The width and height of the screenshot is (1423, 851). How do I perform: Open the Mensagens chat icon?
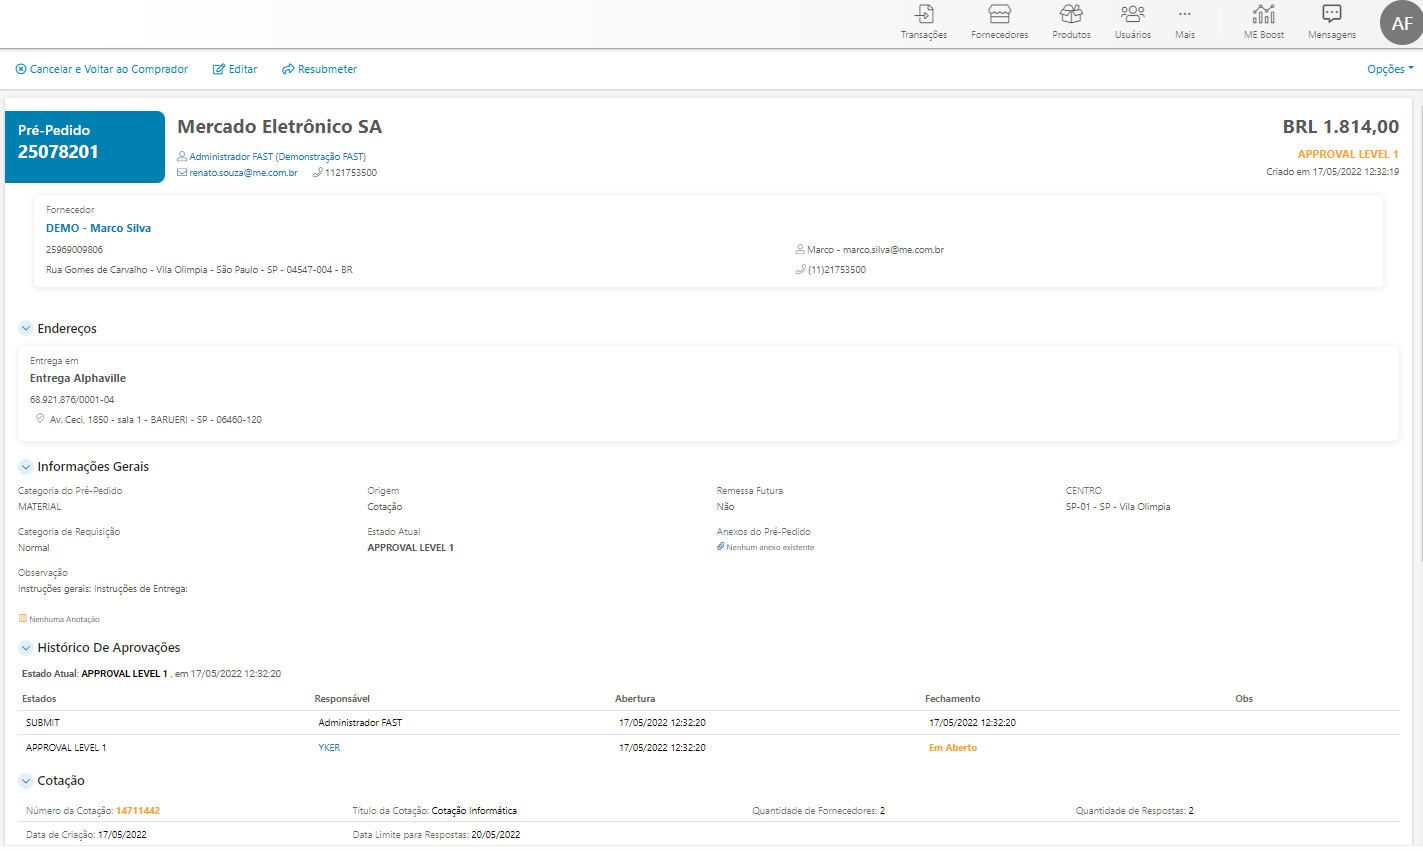pyautogui.click(x=1332, y=14)
